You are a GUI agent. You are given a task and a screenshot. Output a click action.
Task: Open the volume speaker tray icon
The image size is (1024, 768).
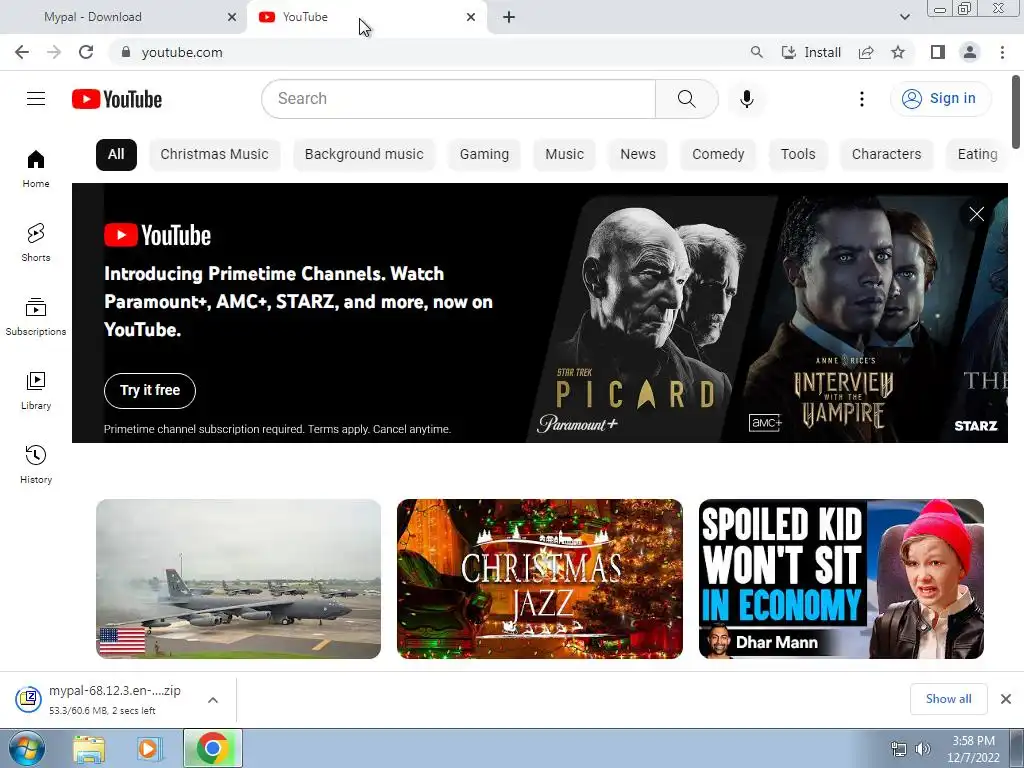(x=922, y=749)
